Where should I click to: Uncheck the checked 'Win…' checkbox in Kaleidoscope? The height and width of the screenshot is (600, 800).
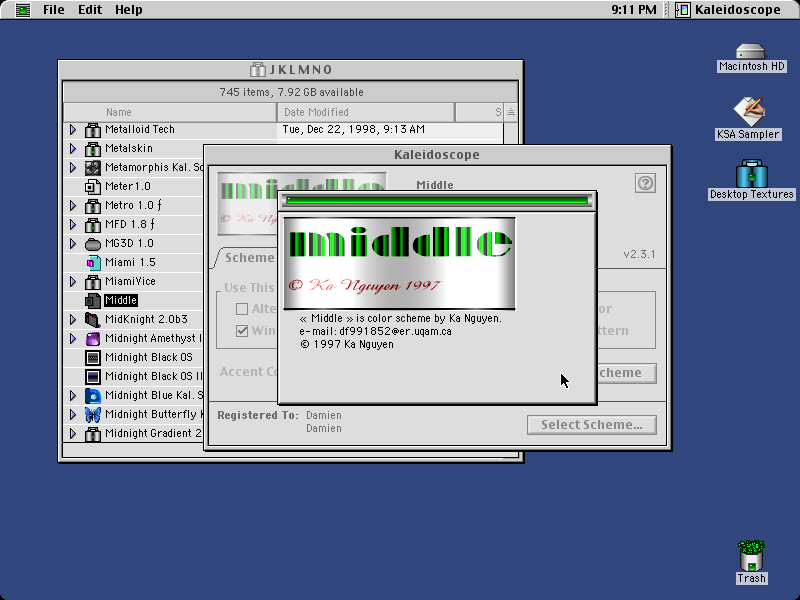242,331
